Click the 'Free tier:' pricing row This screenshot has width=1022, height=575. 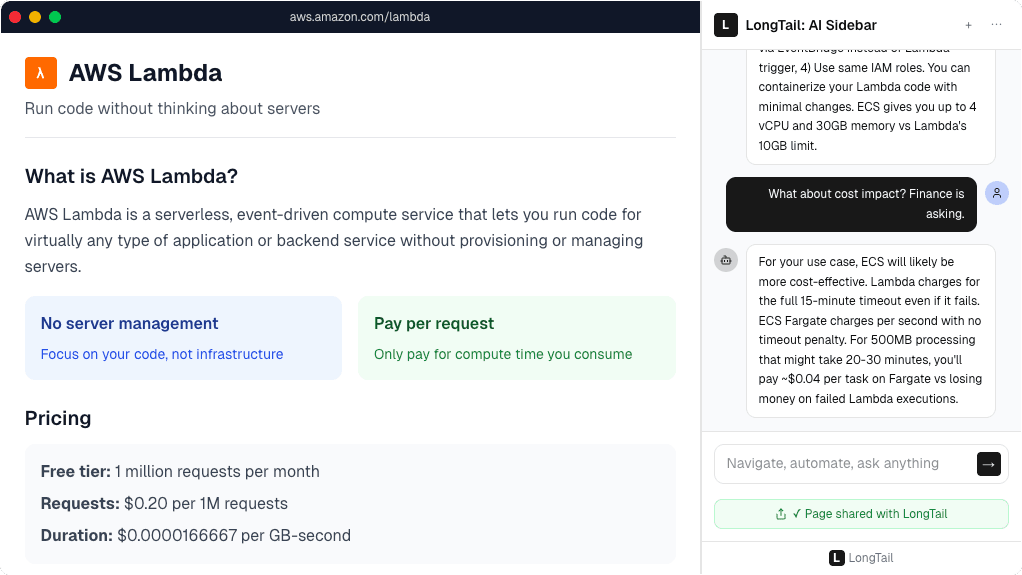click(x=180, y=471)
